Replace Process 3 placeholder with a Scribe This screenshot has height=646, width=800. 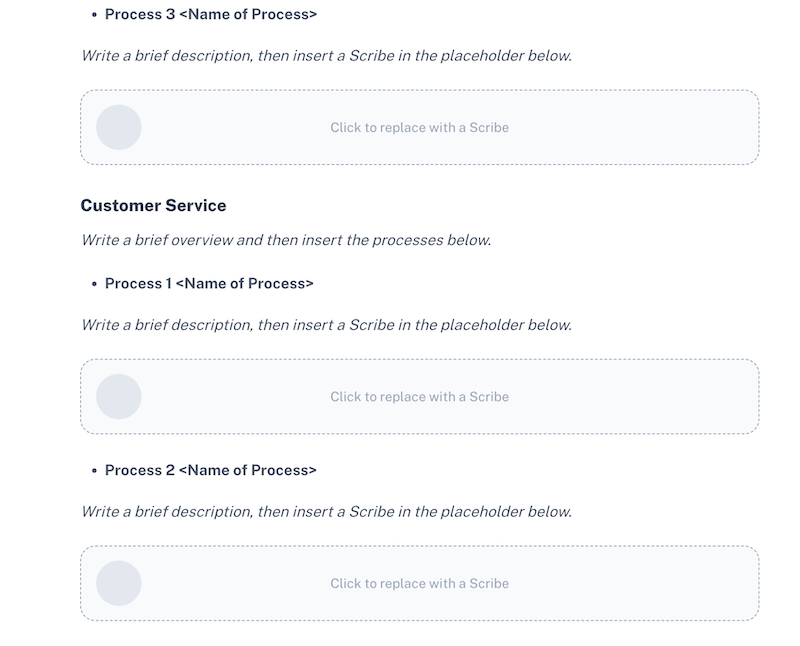tap(419, 128)
